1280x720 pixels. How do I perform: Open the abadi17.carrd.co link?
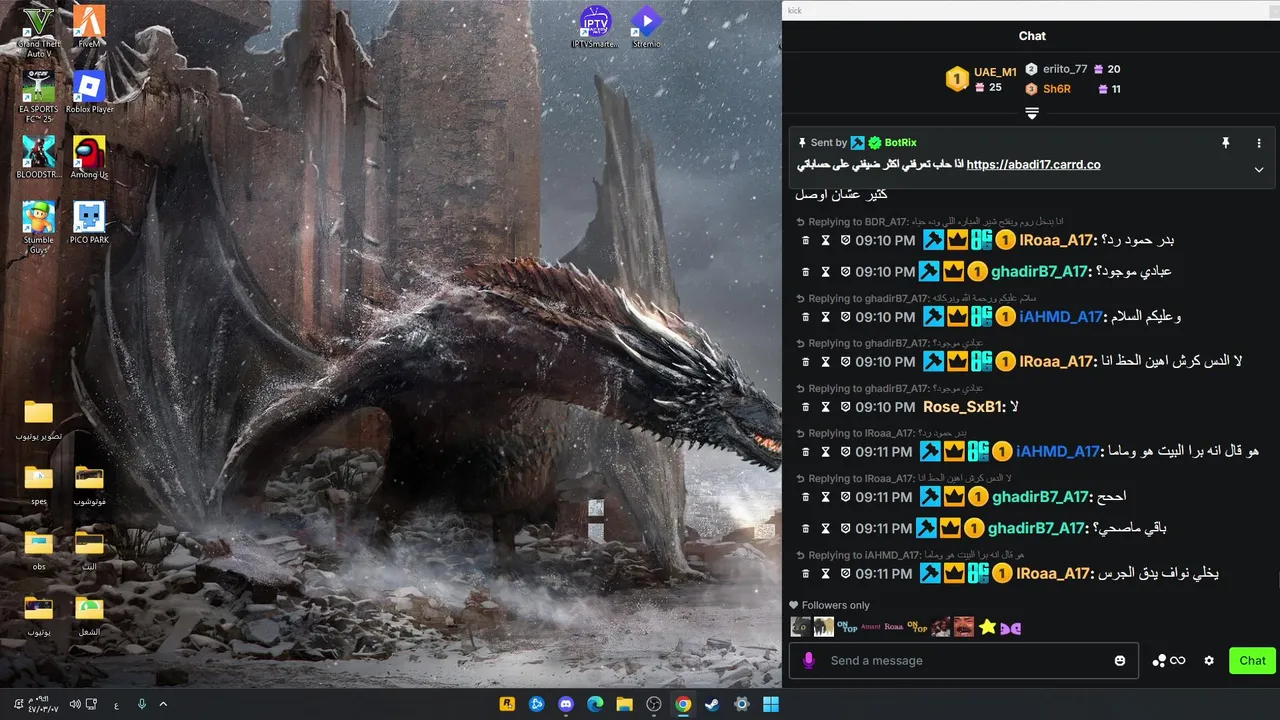click(x=1034, y=164)
